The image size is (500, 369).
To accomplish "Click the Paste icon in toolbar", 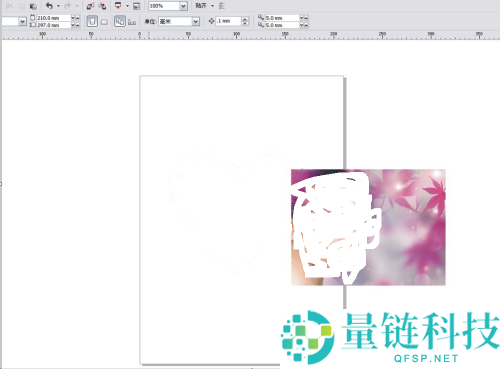I will point(33,6).
